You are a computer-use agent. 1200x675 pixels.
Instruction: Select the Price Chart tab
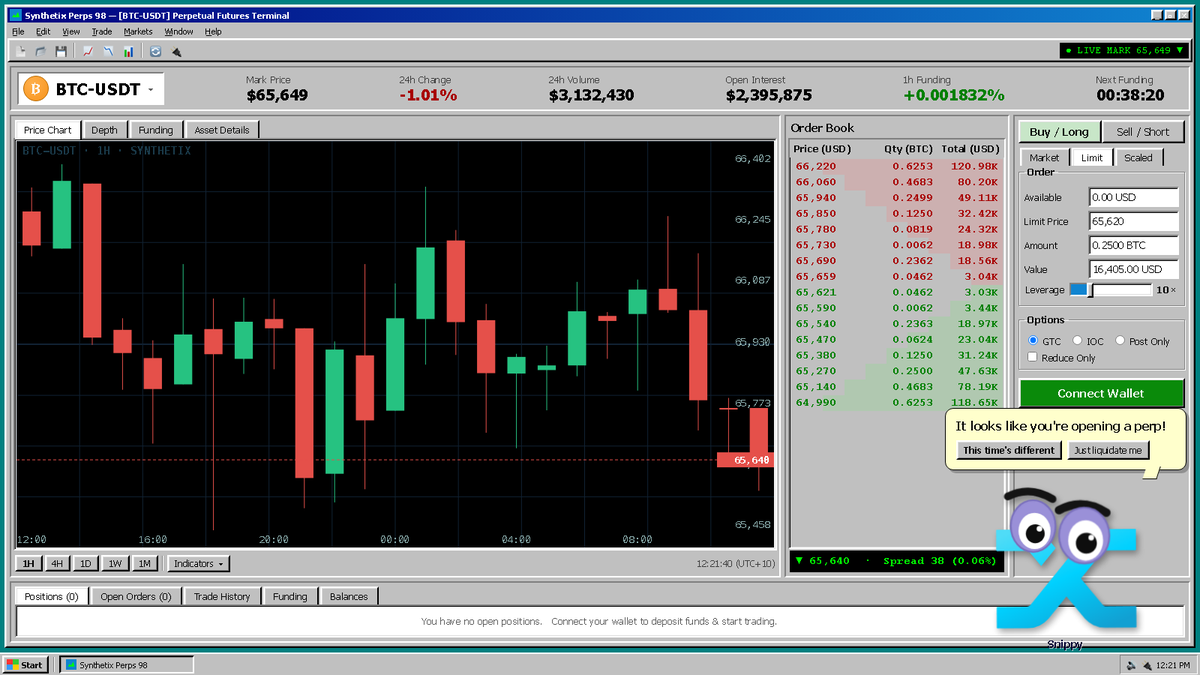(48, 130)
